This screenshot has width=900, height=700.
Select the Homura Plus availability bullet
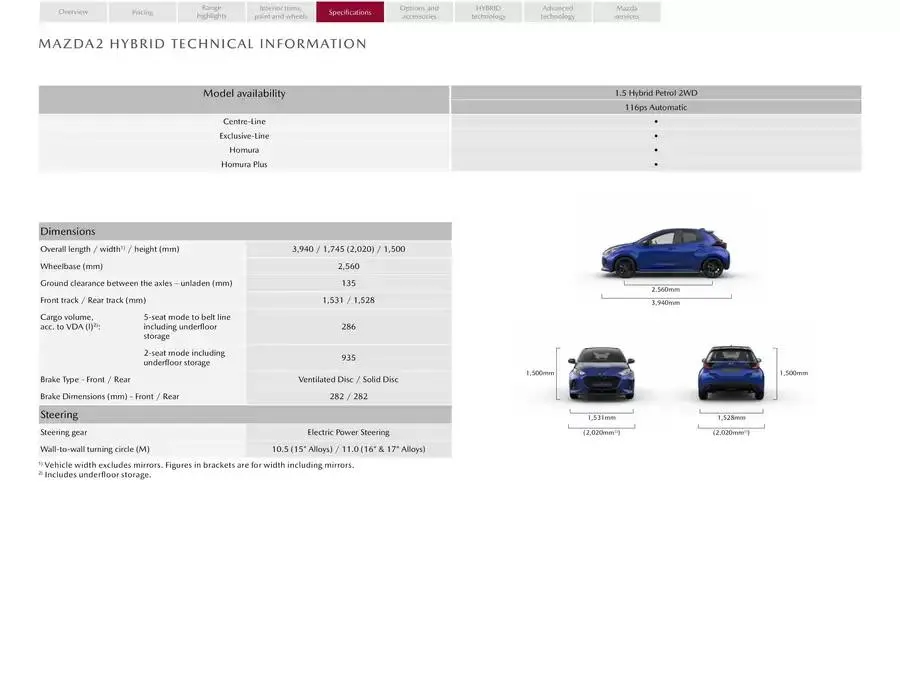pyautogui.click(x=655, y=164)
